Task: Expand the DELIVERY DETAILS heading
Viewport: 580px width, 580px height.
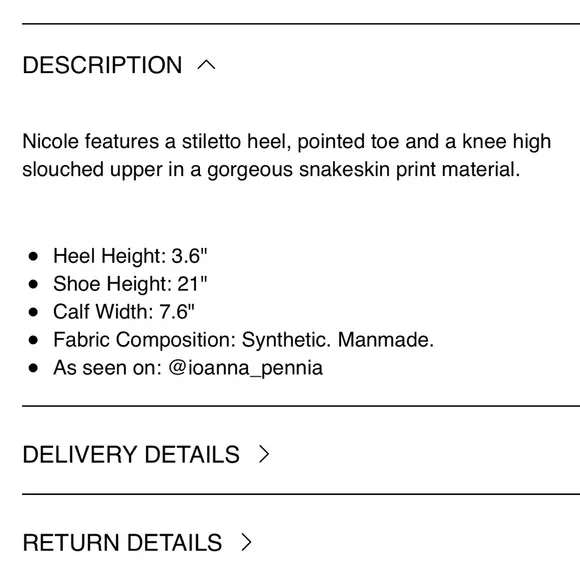Action: [131, 454]
